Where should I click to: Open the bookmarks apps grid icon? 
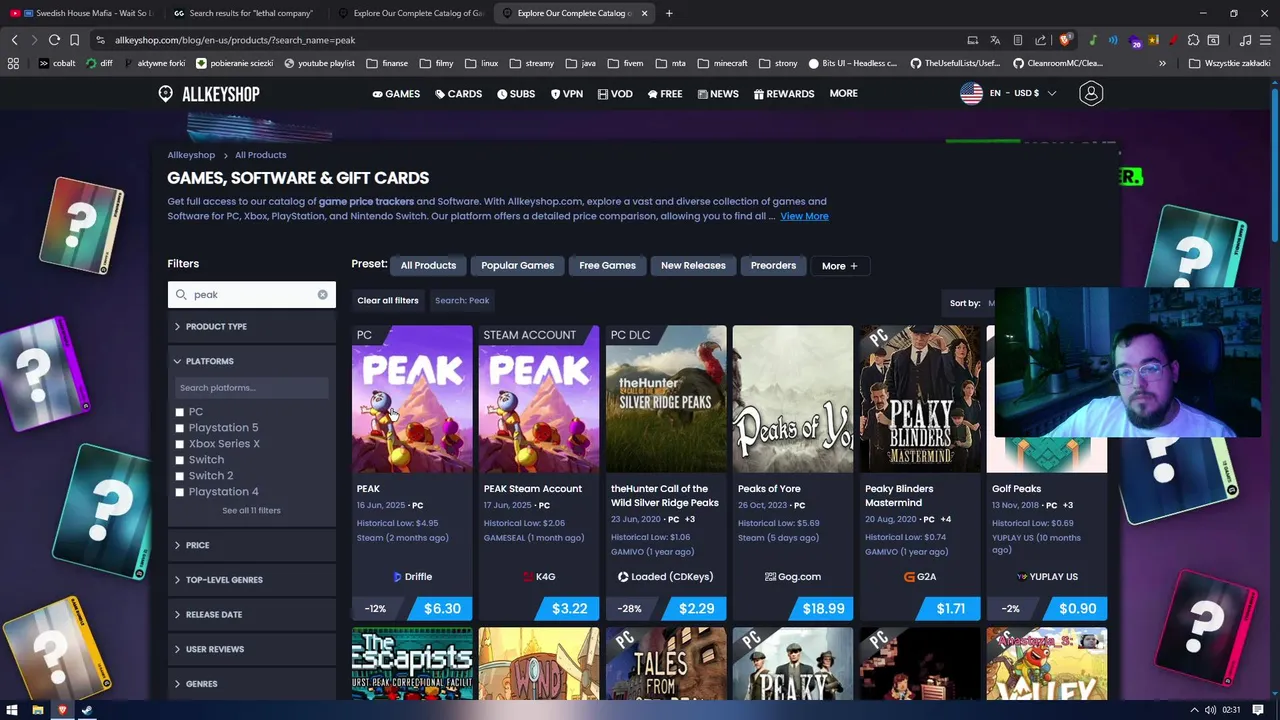(13, 63)
